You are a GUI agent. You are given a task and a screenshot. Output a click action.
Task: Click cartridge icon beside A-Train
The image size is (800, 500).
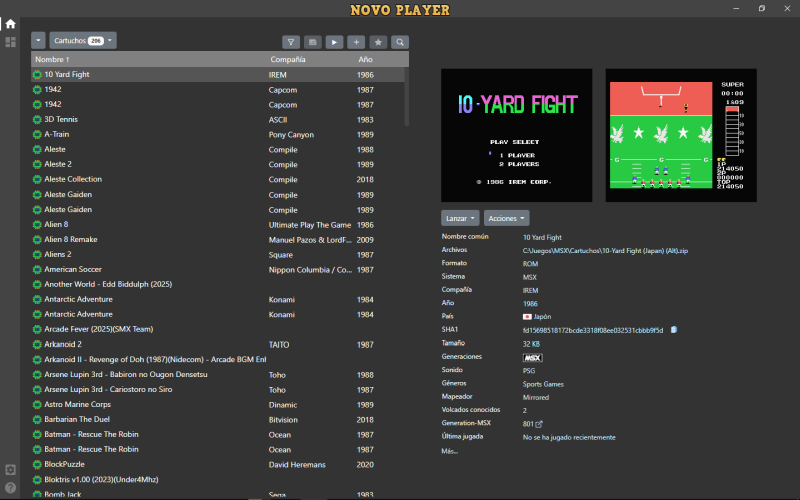37,135
